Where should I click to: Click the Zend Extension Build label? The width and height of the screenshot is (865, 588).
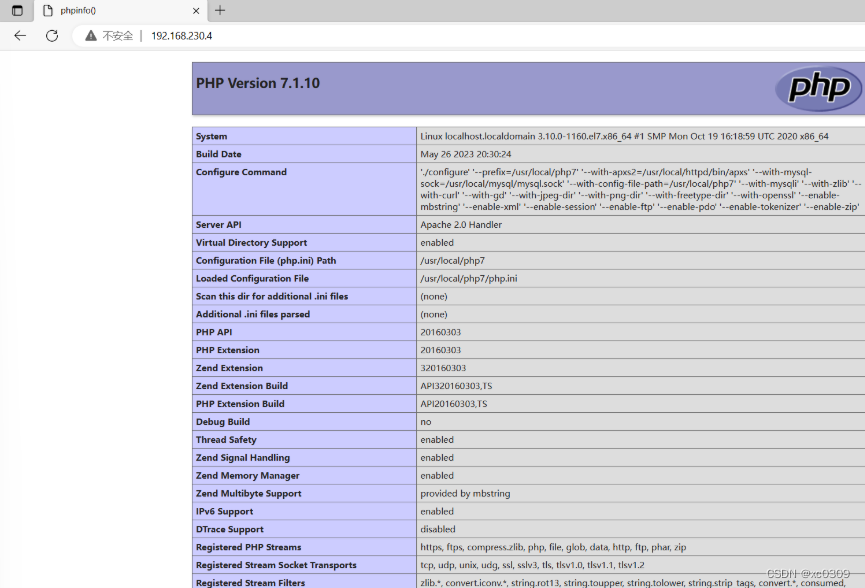(x=242, y=386)
